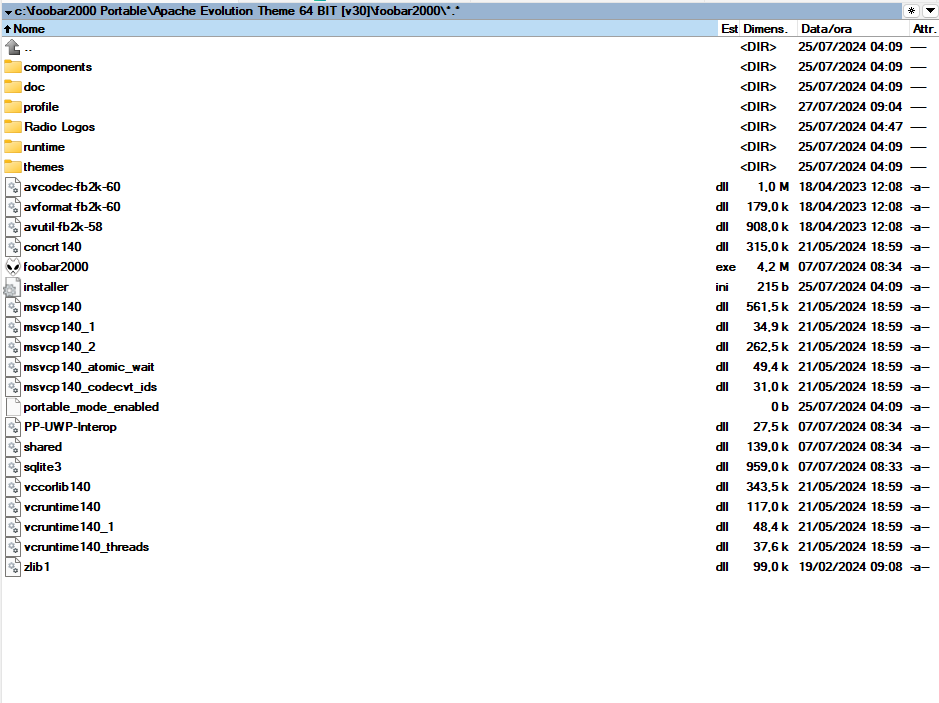Viewport: 939px width, 703px height.
Task: Select the components folder icon
Action: [x=13, y=66]
